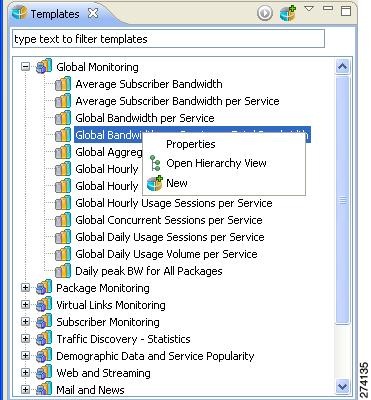Viewport: 371px width, 400px height.
Task: Maximize the Templates panel
Action: click(346, 11)
